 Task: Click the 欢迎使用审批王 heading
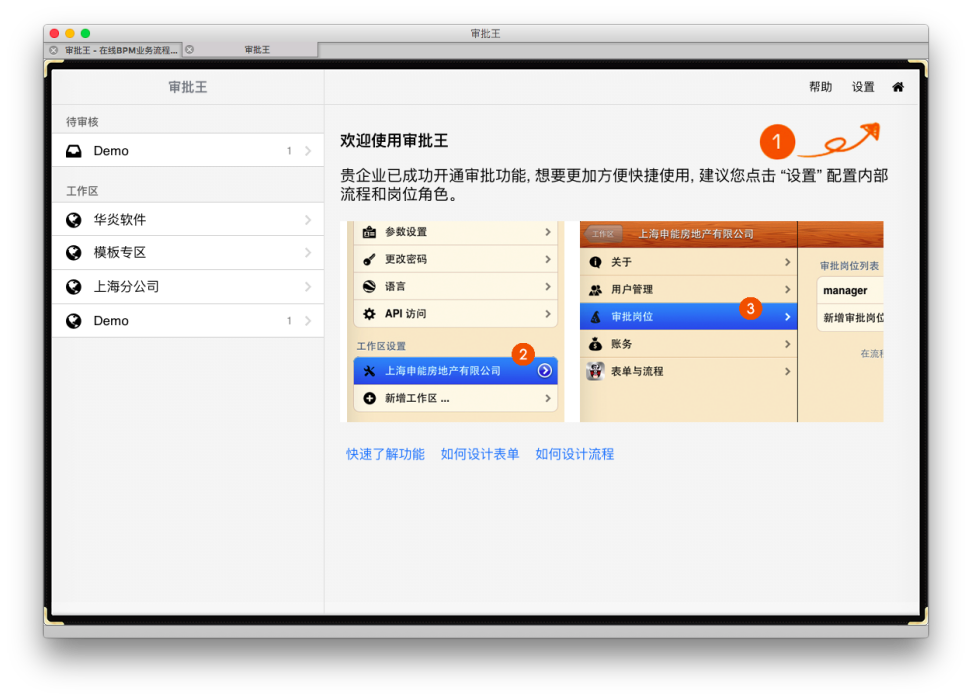(394, 141)
